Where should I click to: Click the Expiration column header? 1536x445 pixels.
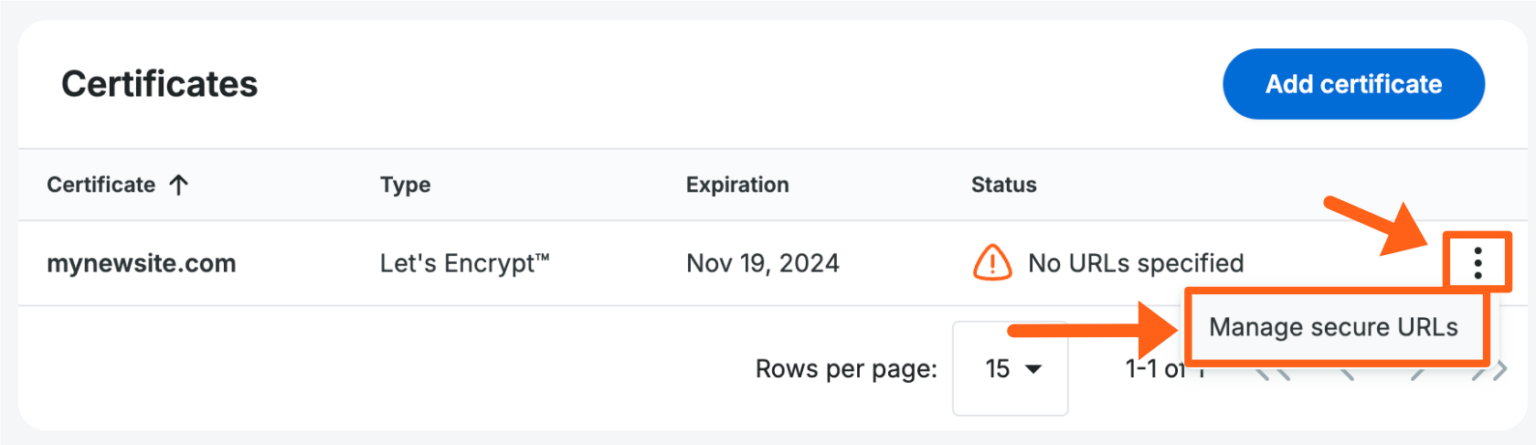[x=737, y=185]
